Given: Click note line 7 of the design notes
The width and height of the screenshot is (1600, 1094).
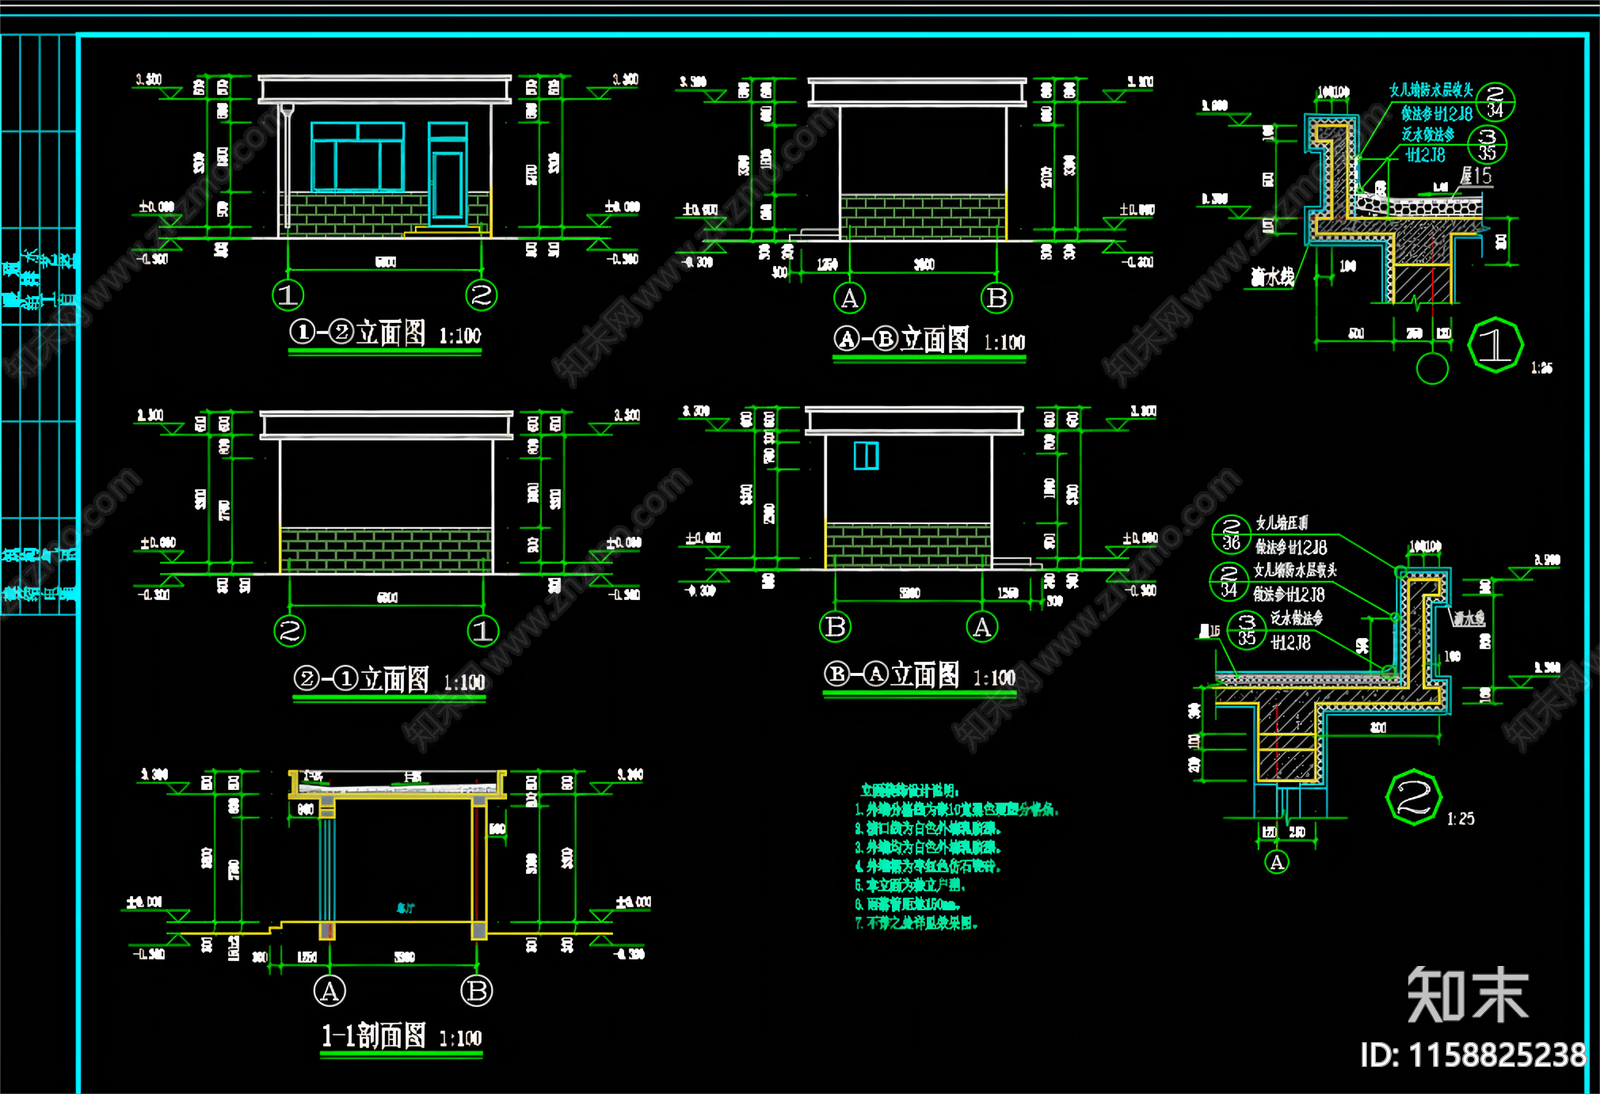Looking at the screenshot, I should pyautogui.click(x=916, y=923).
